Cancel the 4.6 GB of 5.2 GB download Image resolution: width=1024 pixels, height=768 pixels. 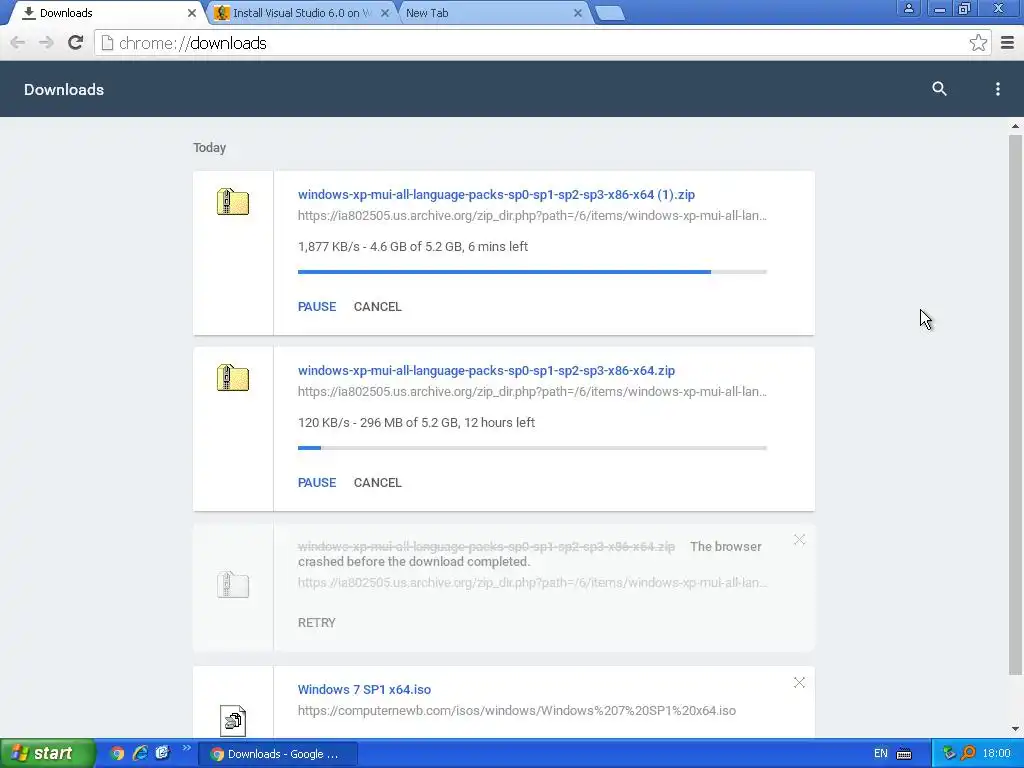pyautogui.click(x=377, y=307)
